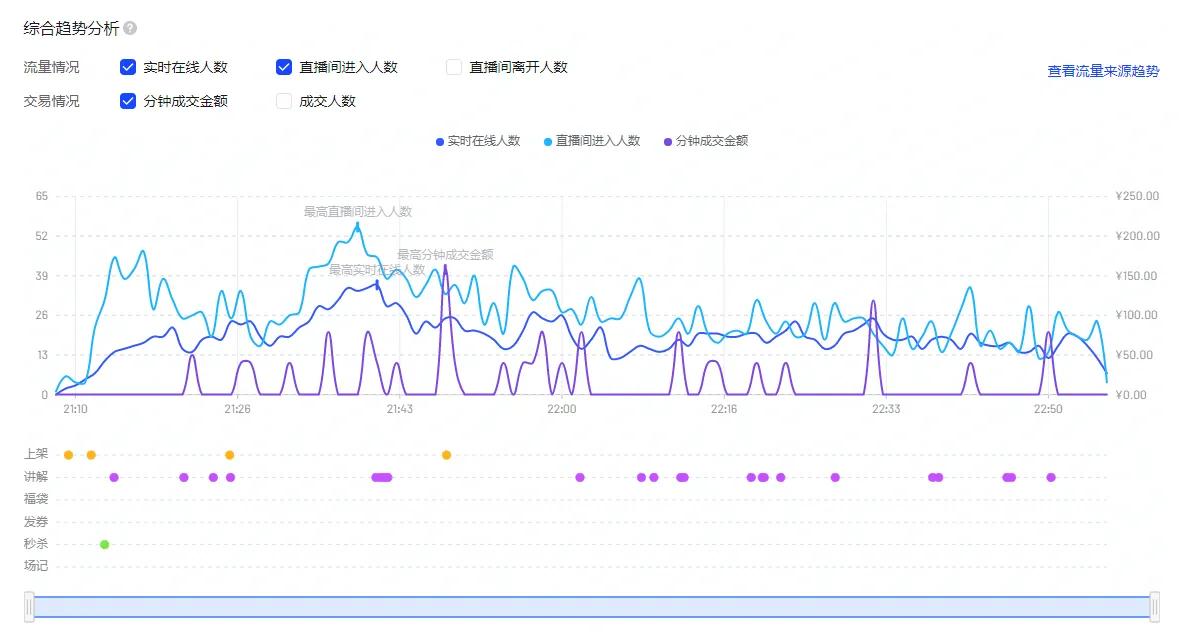
Task: Click the green 秒杀 marker on the timeline
Action: tap(105, 544)
